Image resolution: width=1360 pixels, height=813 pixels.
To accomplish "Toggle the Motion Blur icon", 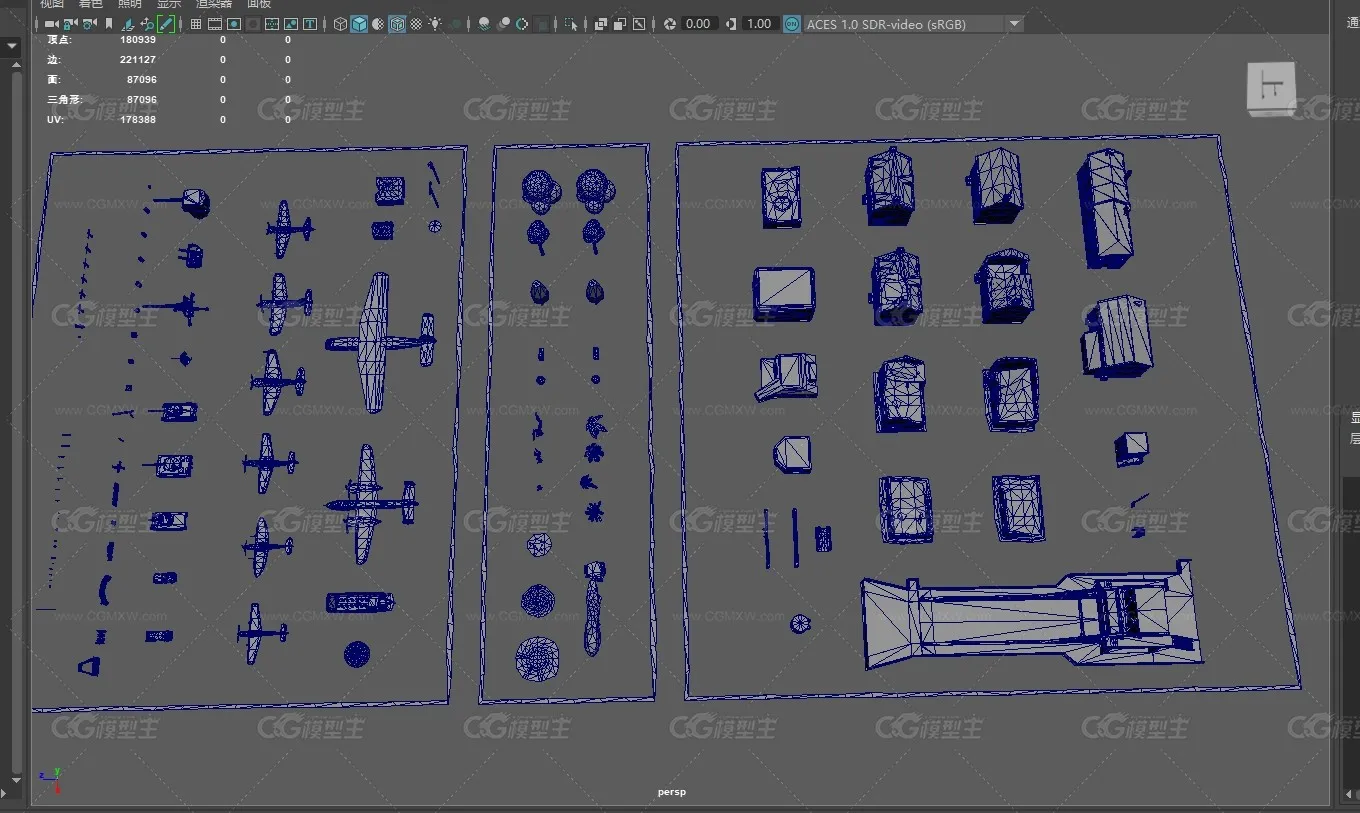I will tap(503, 24).
